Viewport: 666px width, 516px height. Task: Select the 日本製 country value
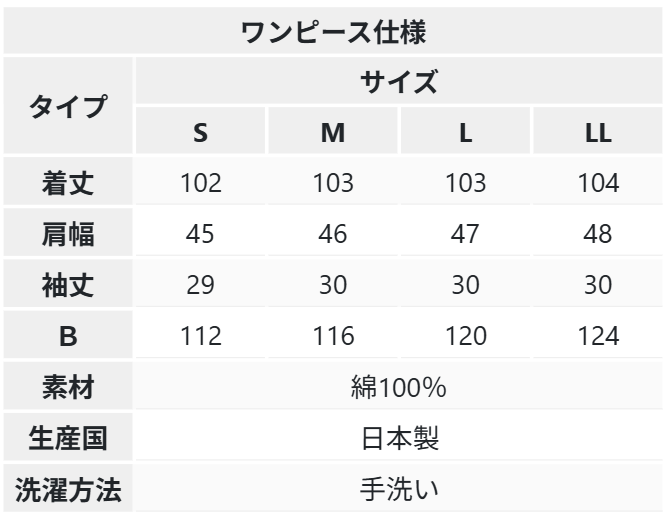pos(399,438)
